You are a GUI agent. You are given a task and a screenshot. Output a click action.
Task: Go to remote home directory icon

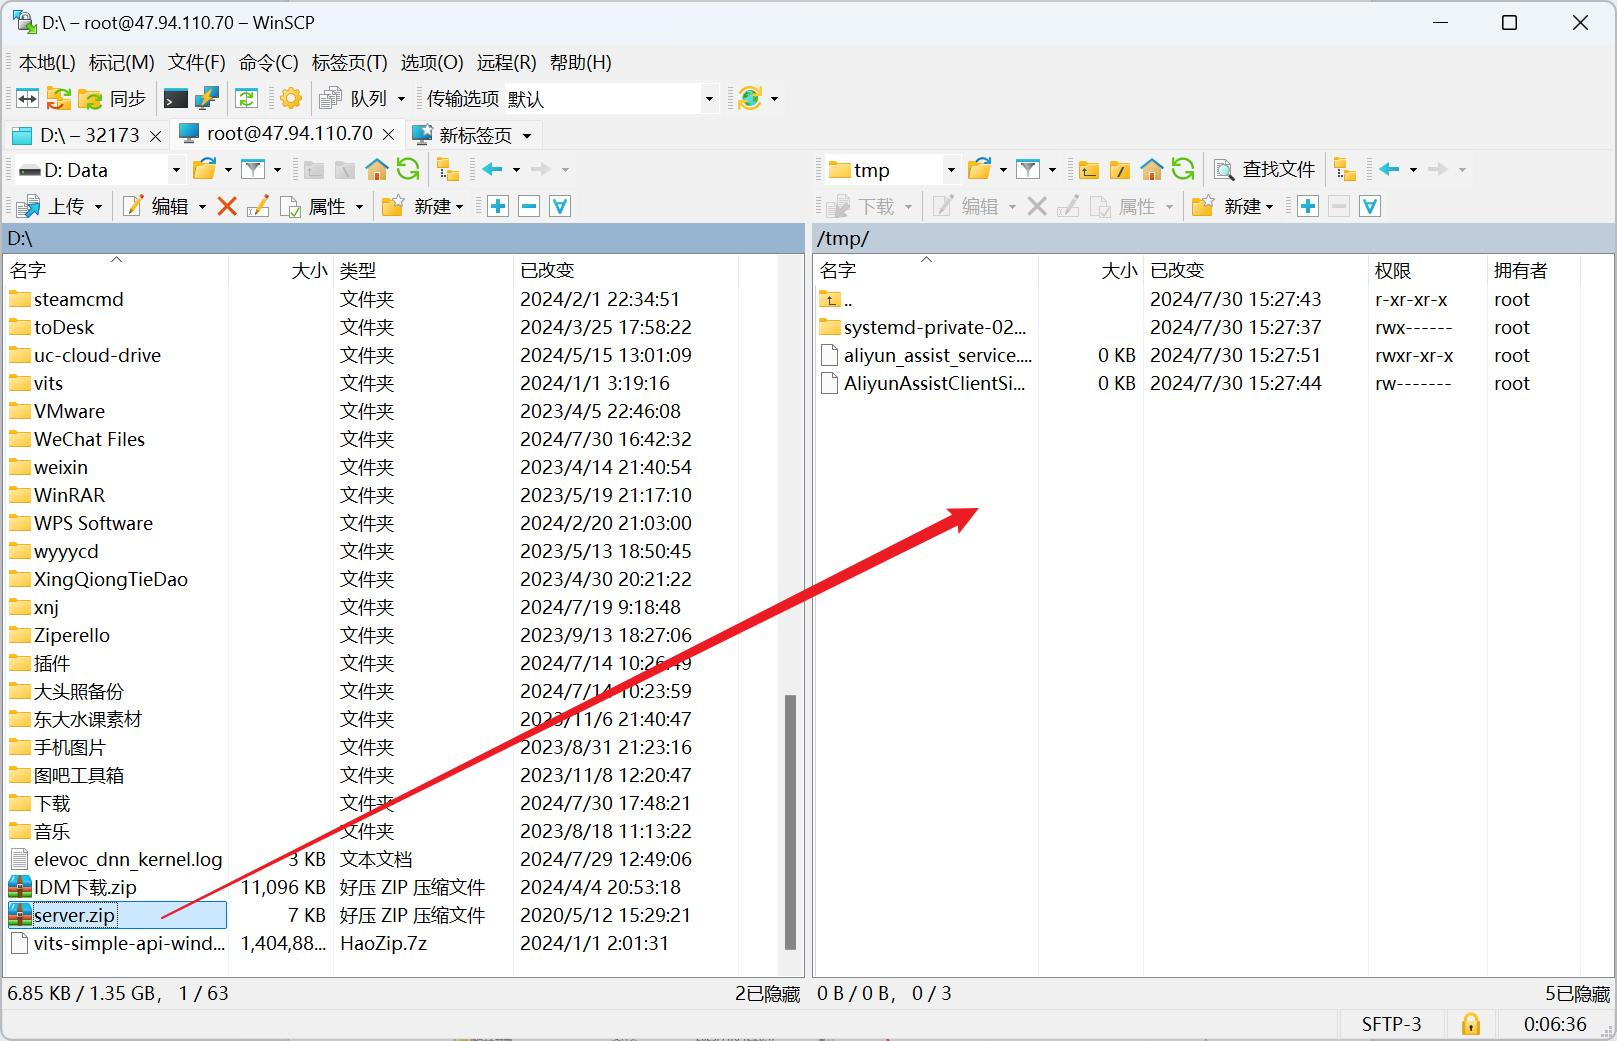click(x=1152, y=169)
